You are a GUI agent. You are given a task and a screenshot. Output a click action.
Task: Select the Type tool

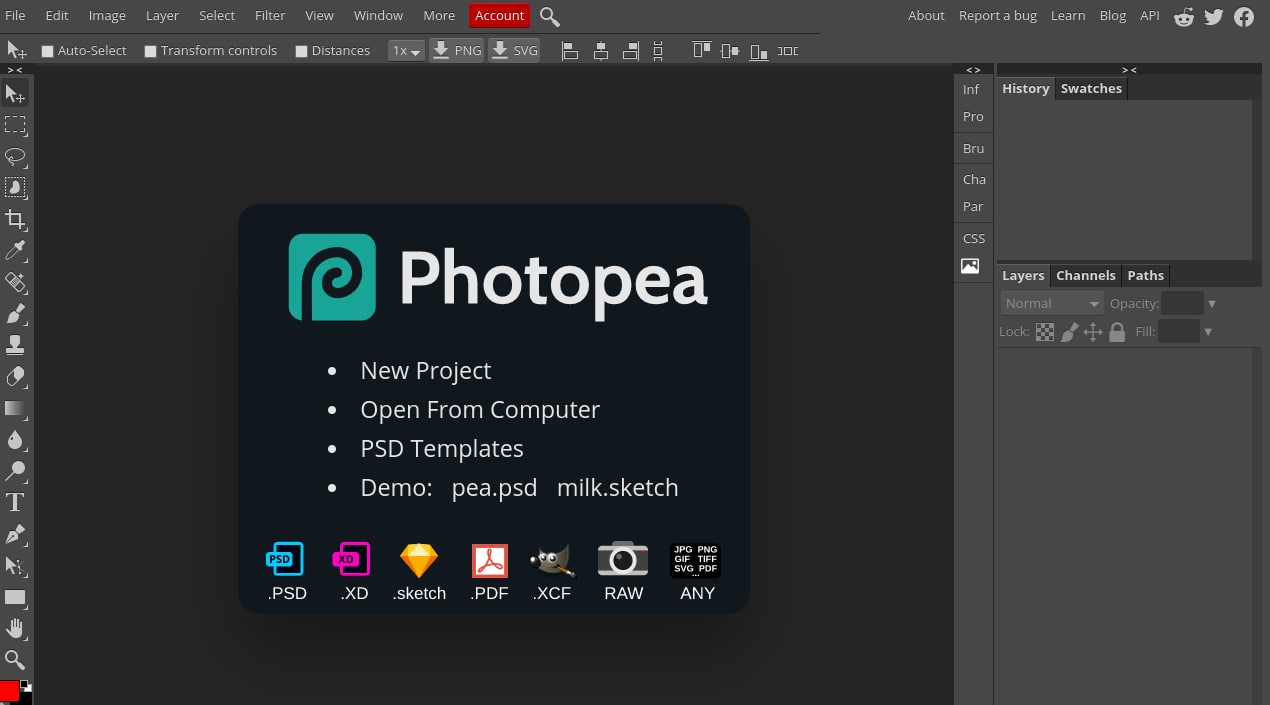point(15,503)
